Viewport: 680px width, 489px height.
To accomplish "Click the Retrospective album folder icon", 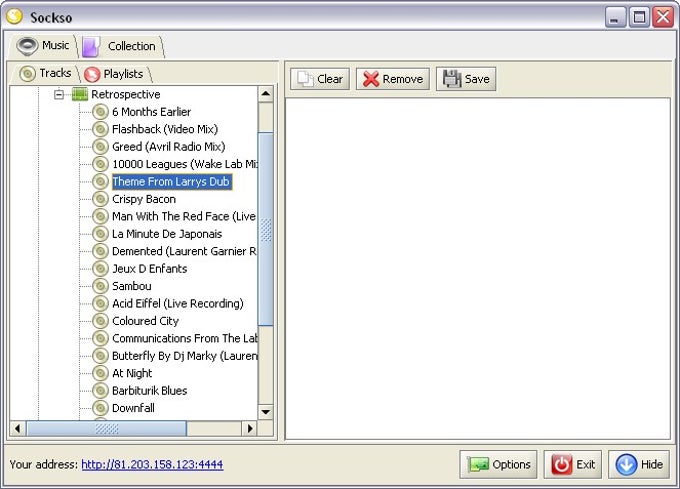I will coord(80,94).
